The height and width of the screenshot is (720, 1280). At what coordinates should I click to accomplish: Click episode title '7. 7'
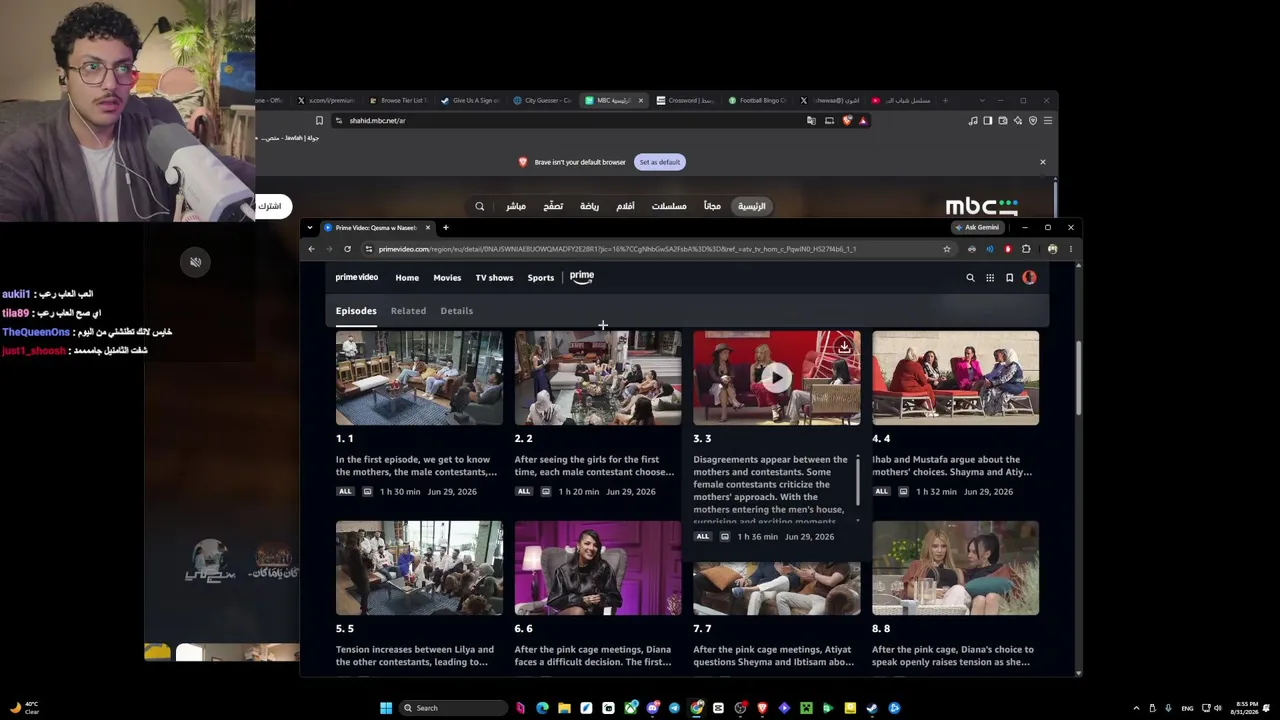702,629
